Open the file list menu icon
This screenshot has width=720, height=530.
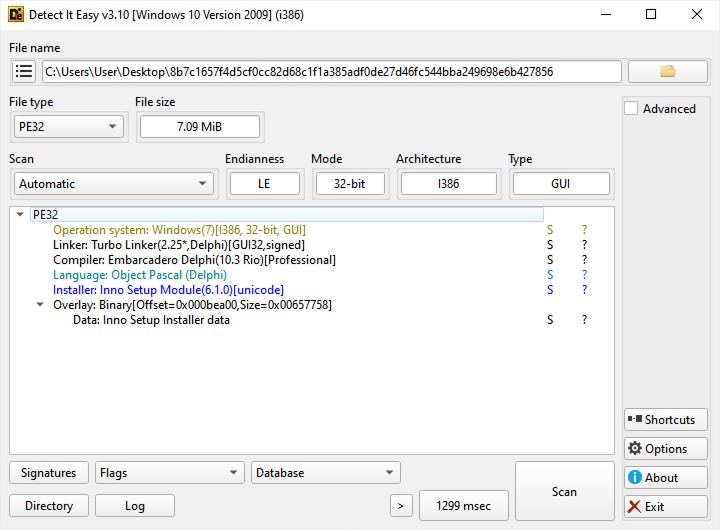[24, 72]
